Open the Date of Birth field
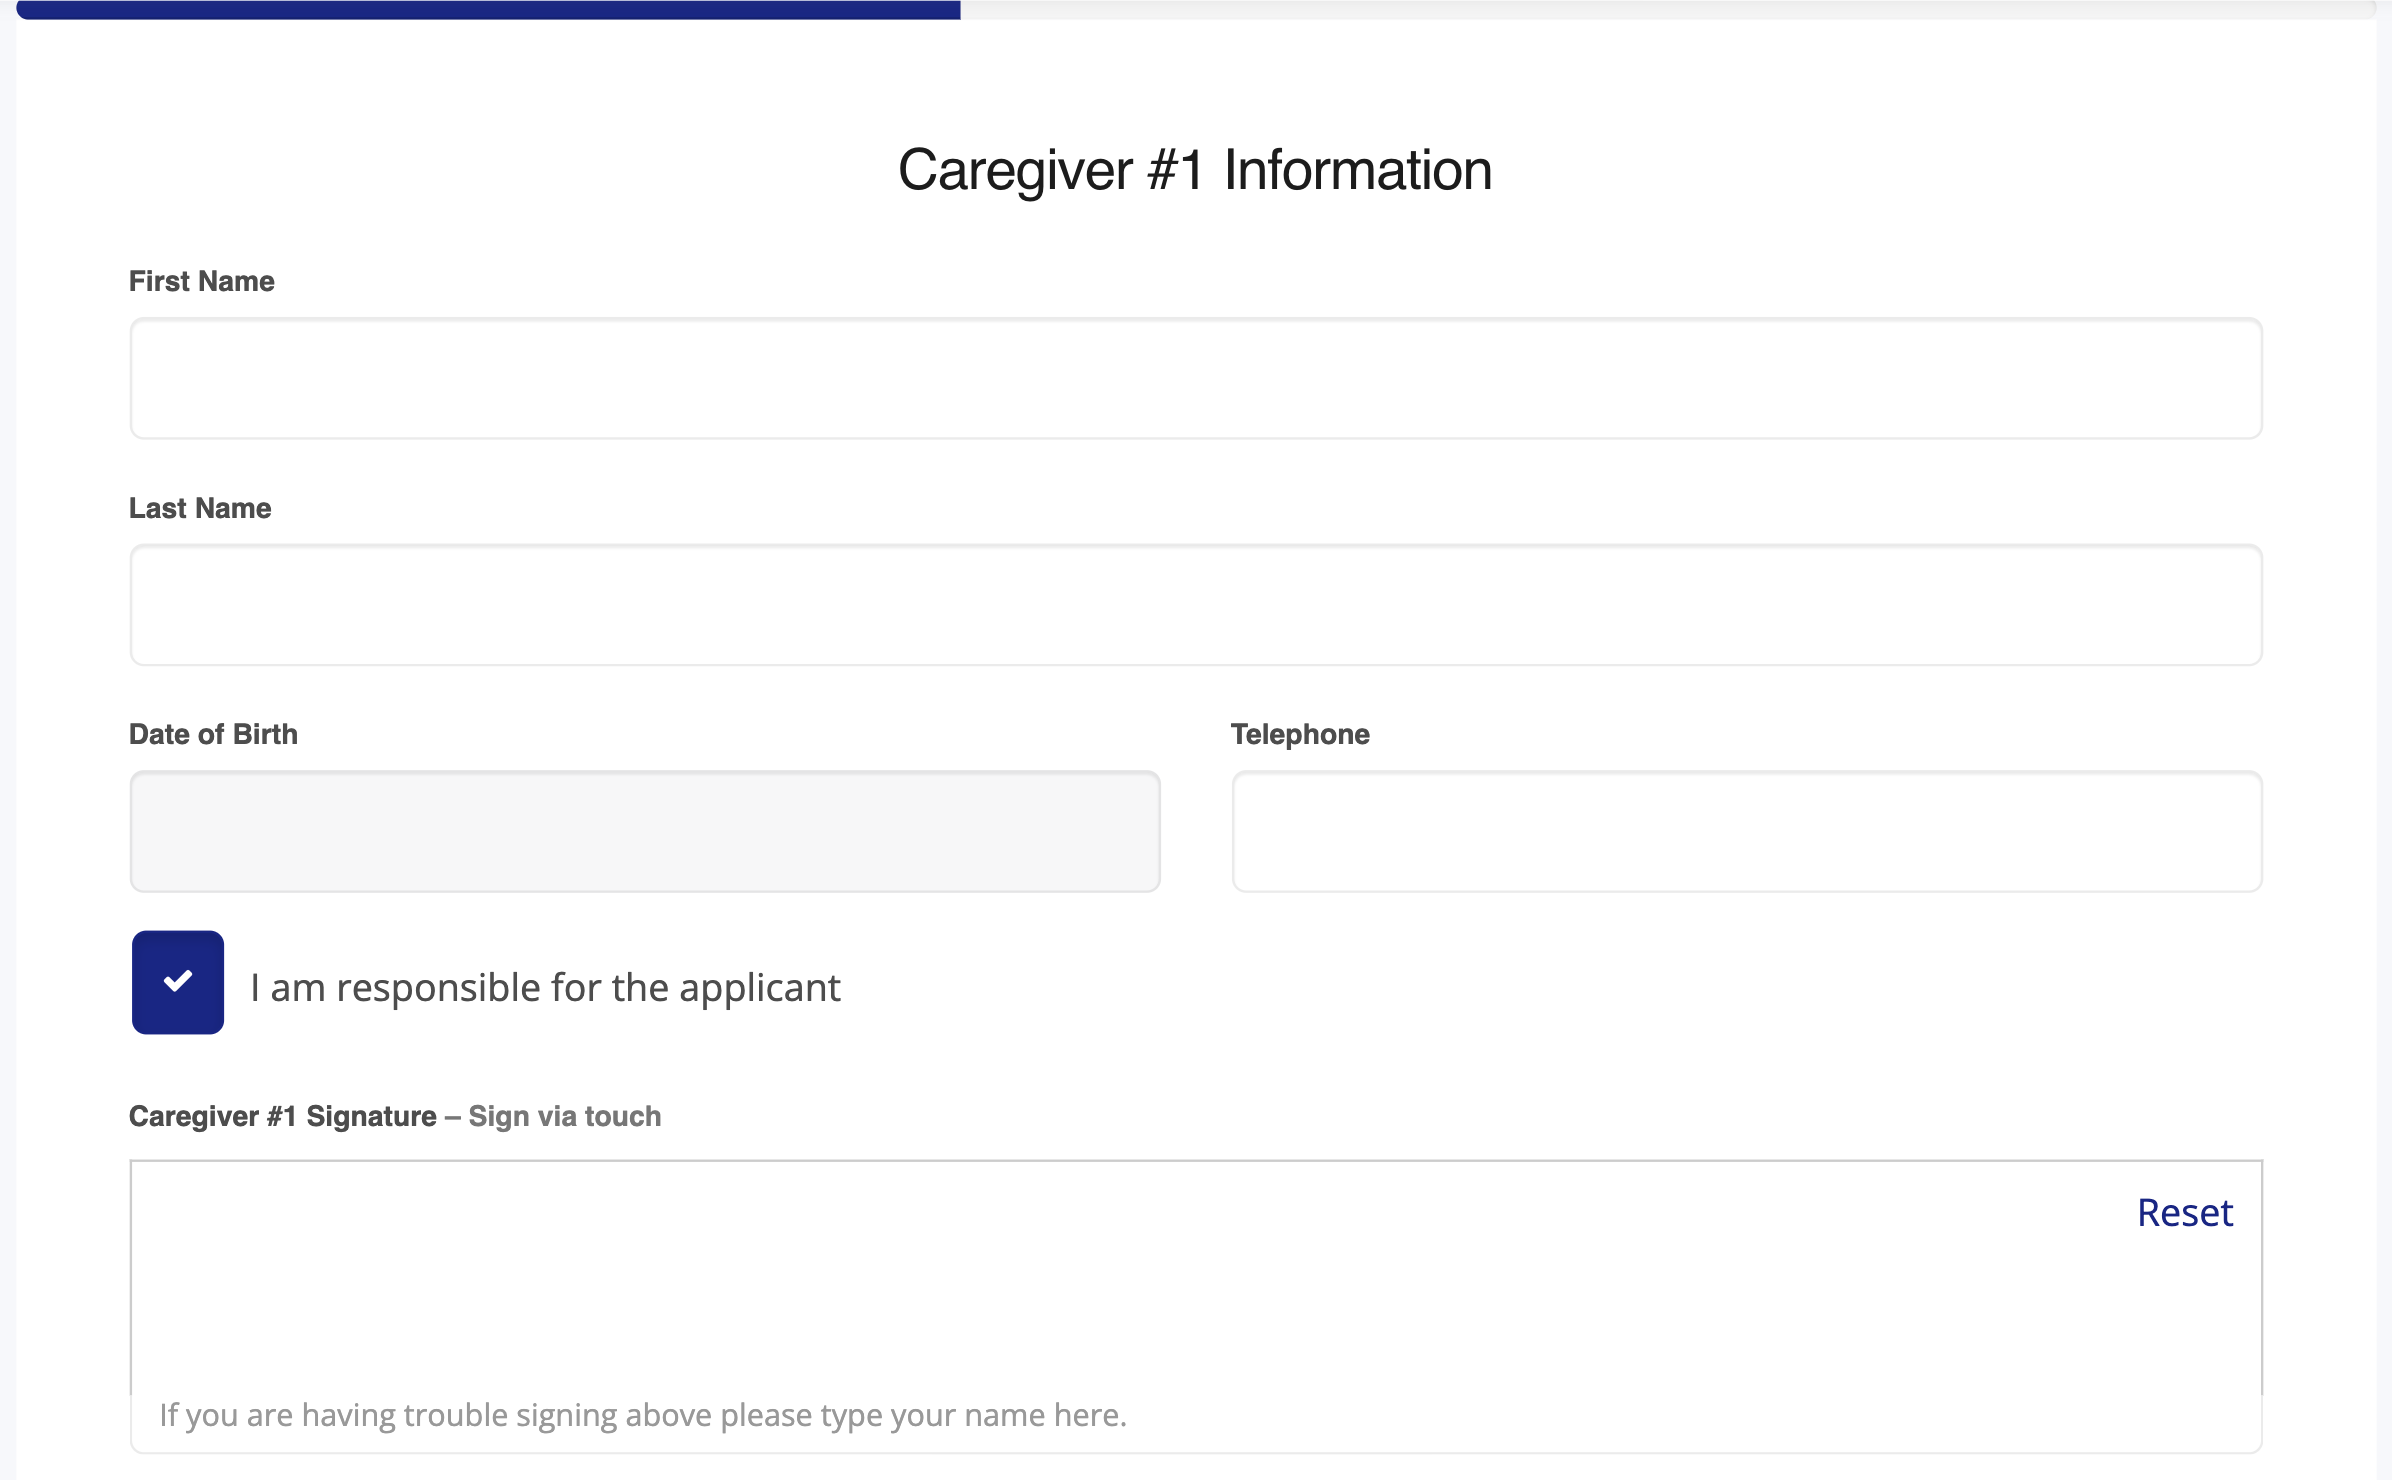The image size is (2392, 1480). point(645,831)
